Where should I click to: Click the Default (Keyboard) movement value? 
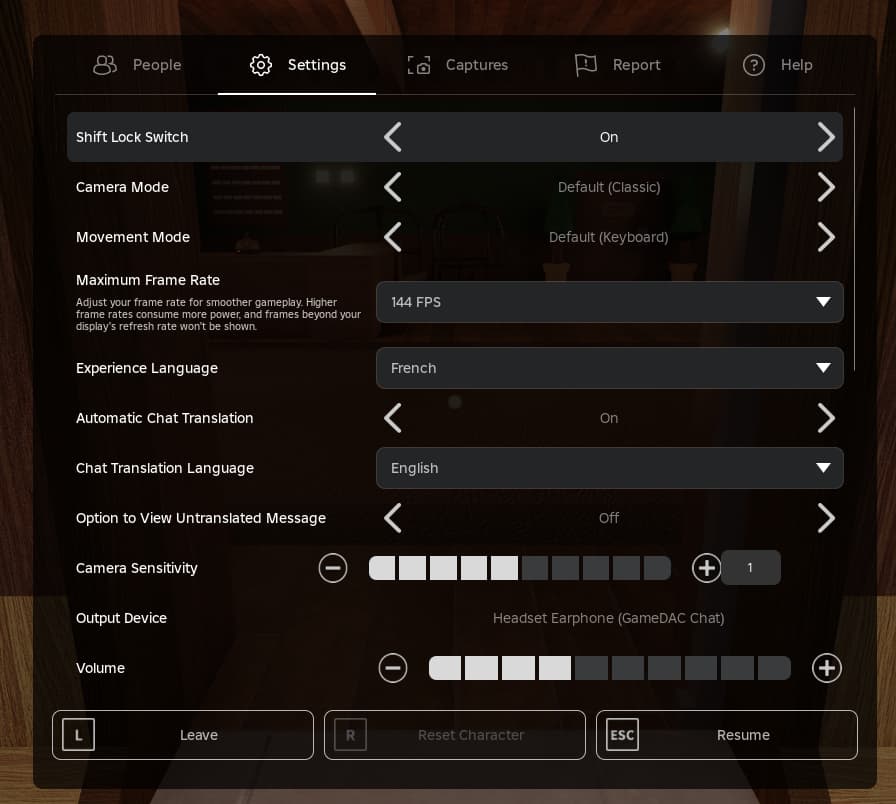(609, 237)
